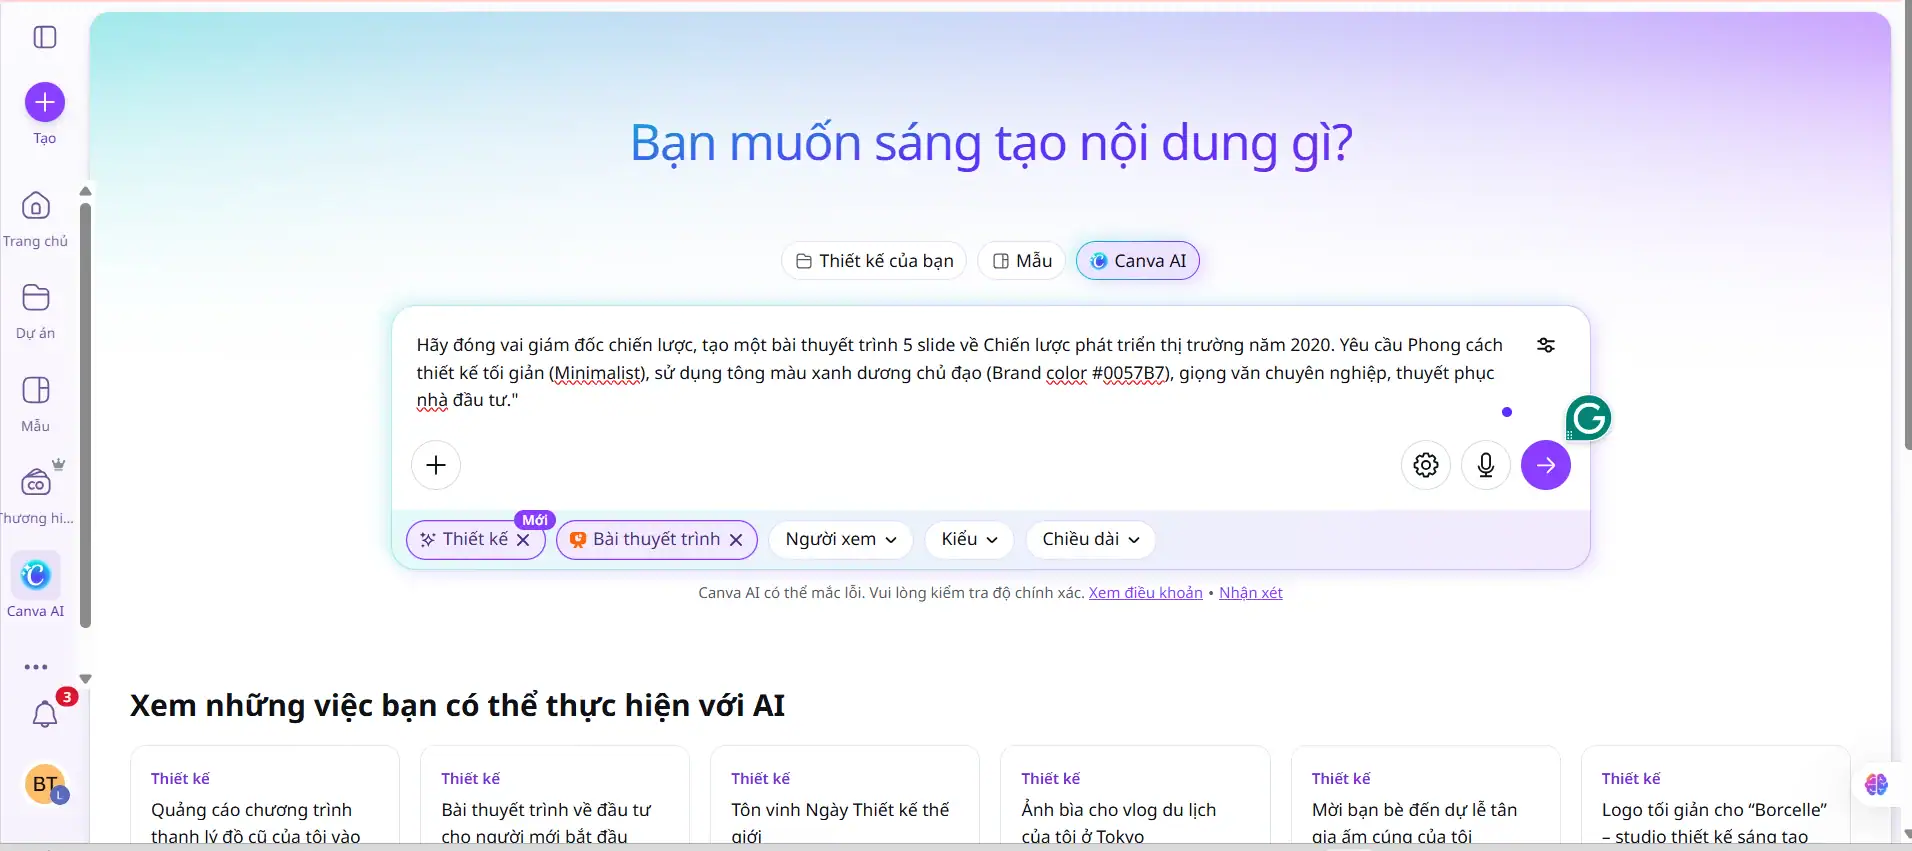This screenshot has height=851, width=1912.
Task: Show more sidebar options (three dots)
Action: click(36, 667)
